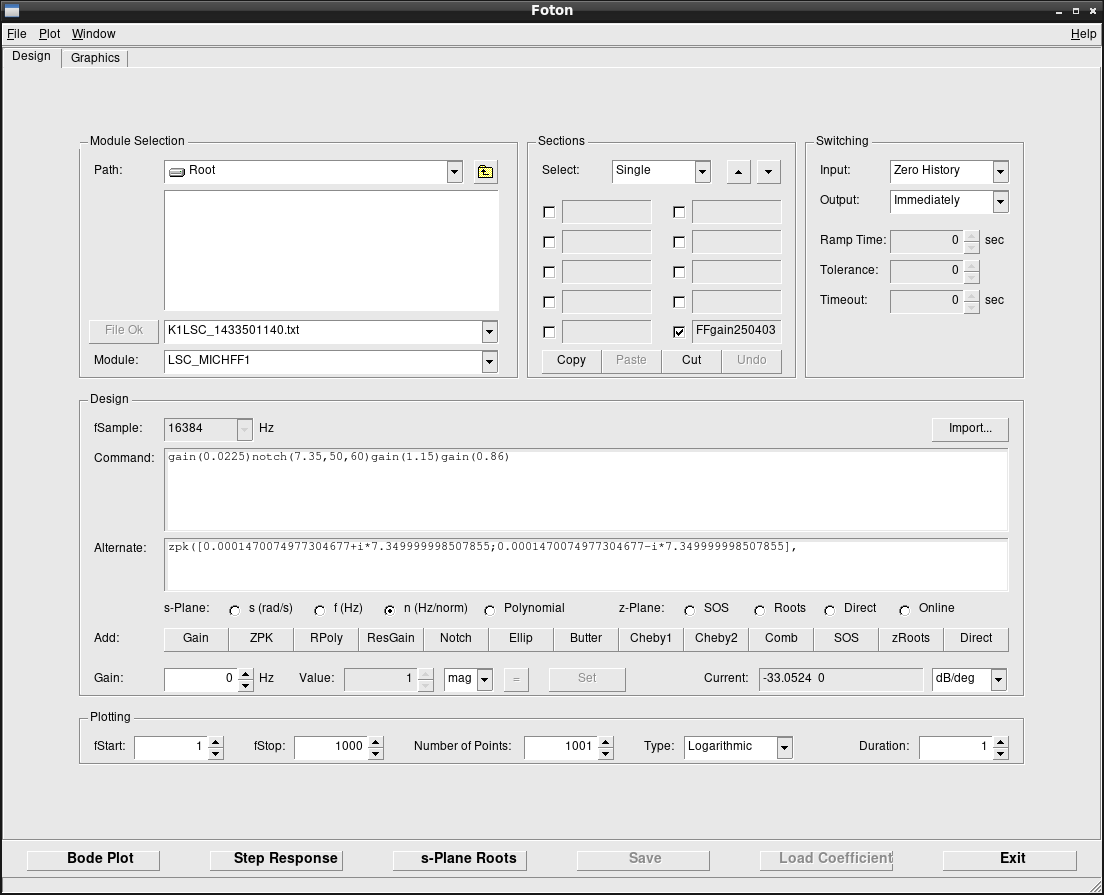This screenshot has height=895, width=1104.
Task: Click the Step Response button
Action: [x=277, y=859]
